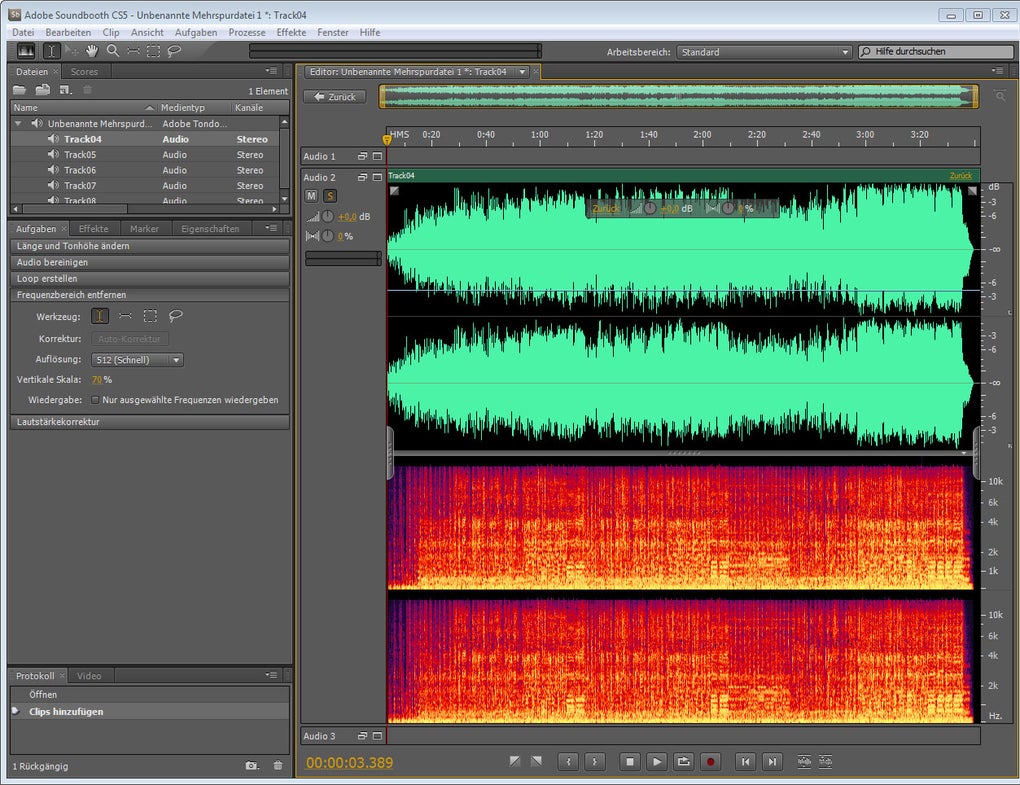
Task: Pick the Lasso tool in the top toolbar
Action: click(174, 51)
